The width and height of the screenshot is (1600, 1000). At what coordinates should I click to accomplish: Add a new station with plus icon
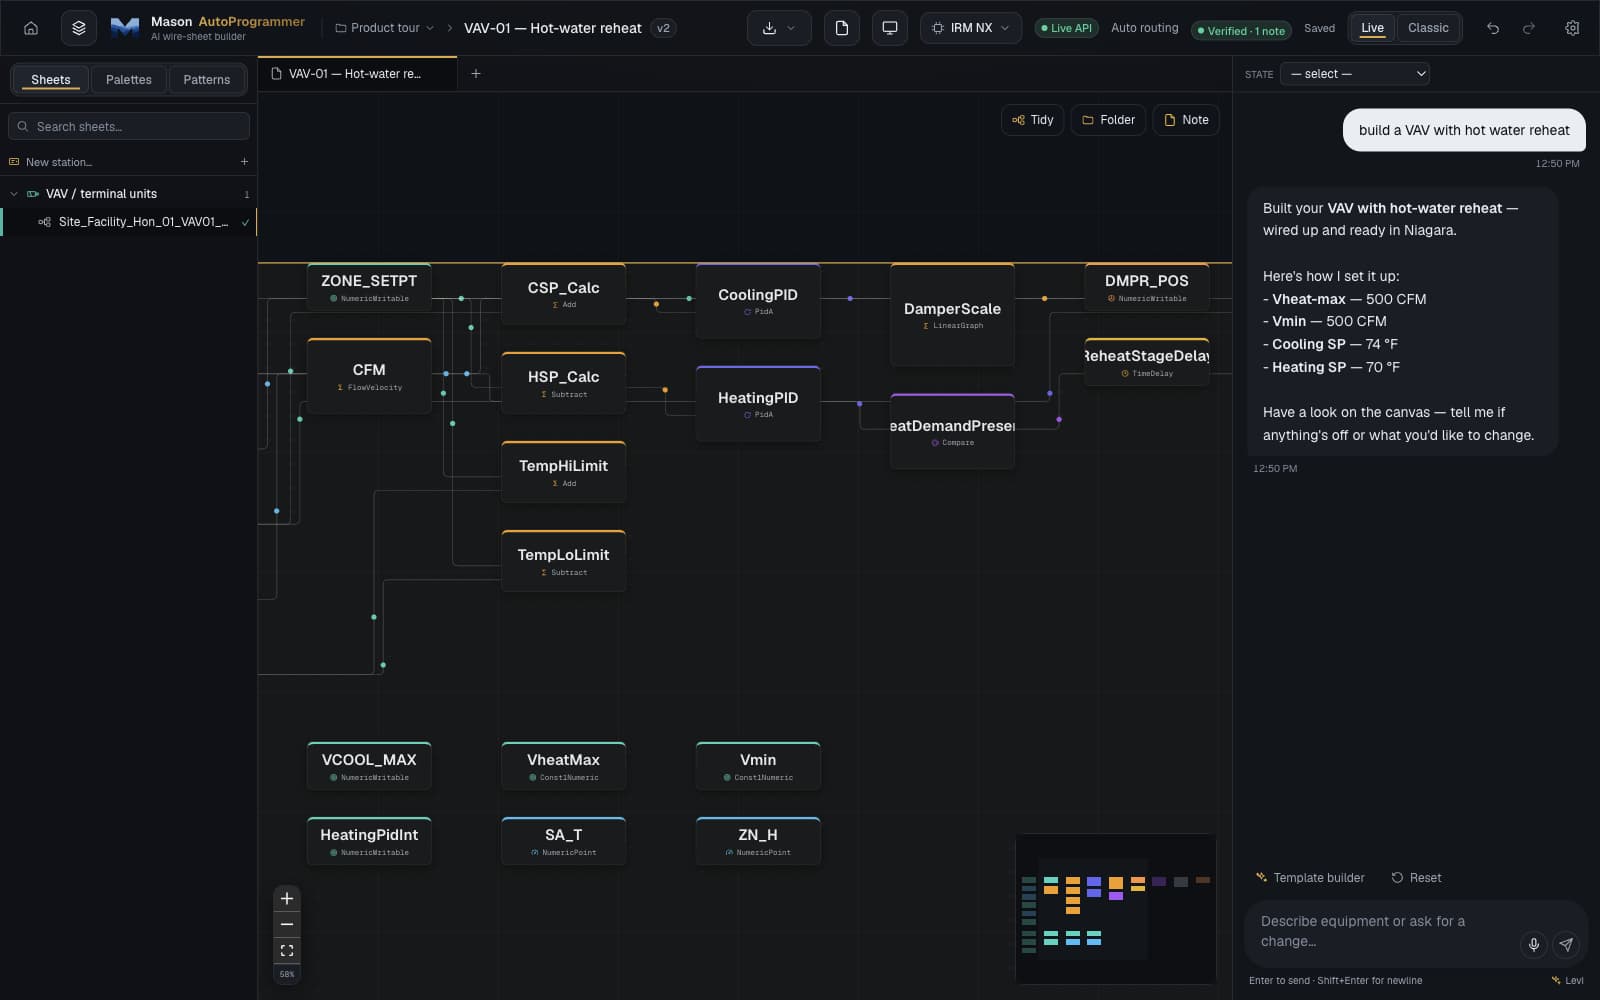pyautogui.click(x=244, y=162)
